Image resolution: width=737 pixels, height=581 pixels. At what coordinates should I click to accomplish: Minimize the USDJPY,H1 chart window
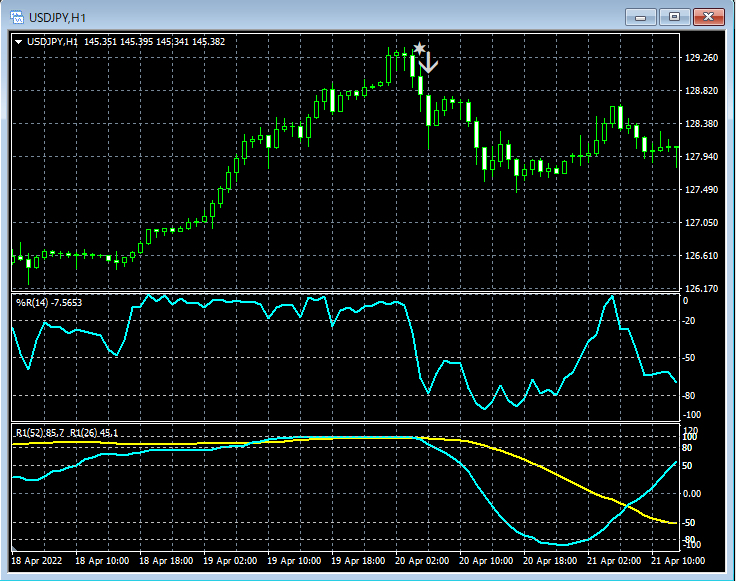tap(640, 17)
